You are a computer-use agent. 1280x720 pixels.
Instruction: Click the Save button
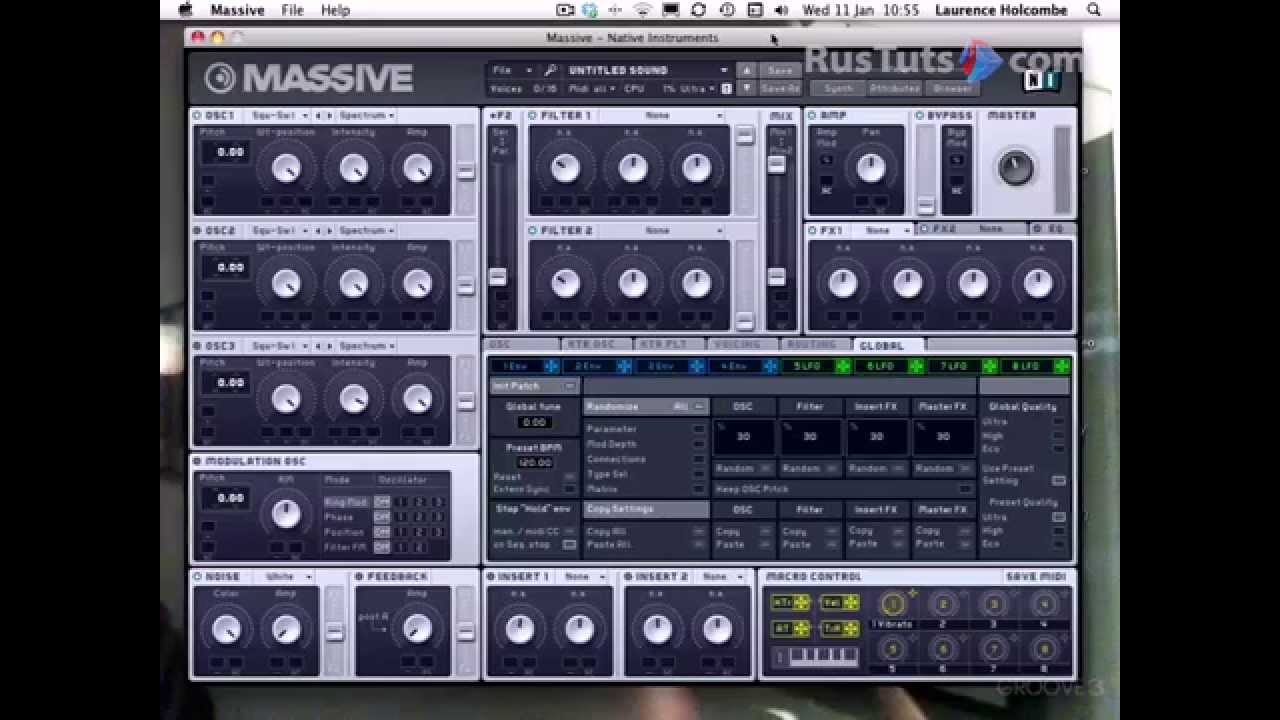pos(780,71)
